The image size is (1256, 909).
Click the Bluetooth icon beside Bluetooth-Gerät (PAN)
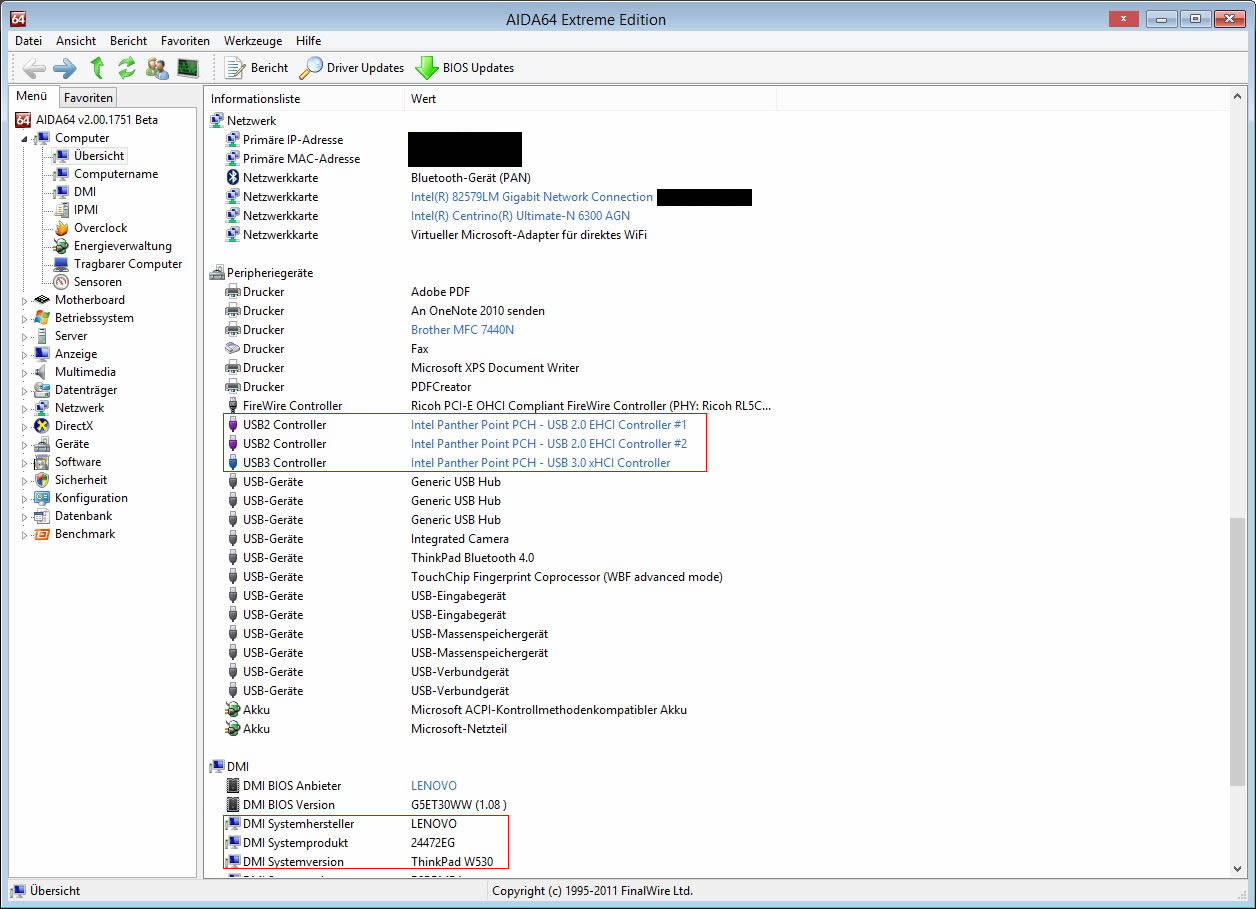pyautogui.click(x=233, y=178)
